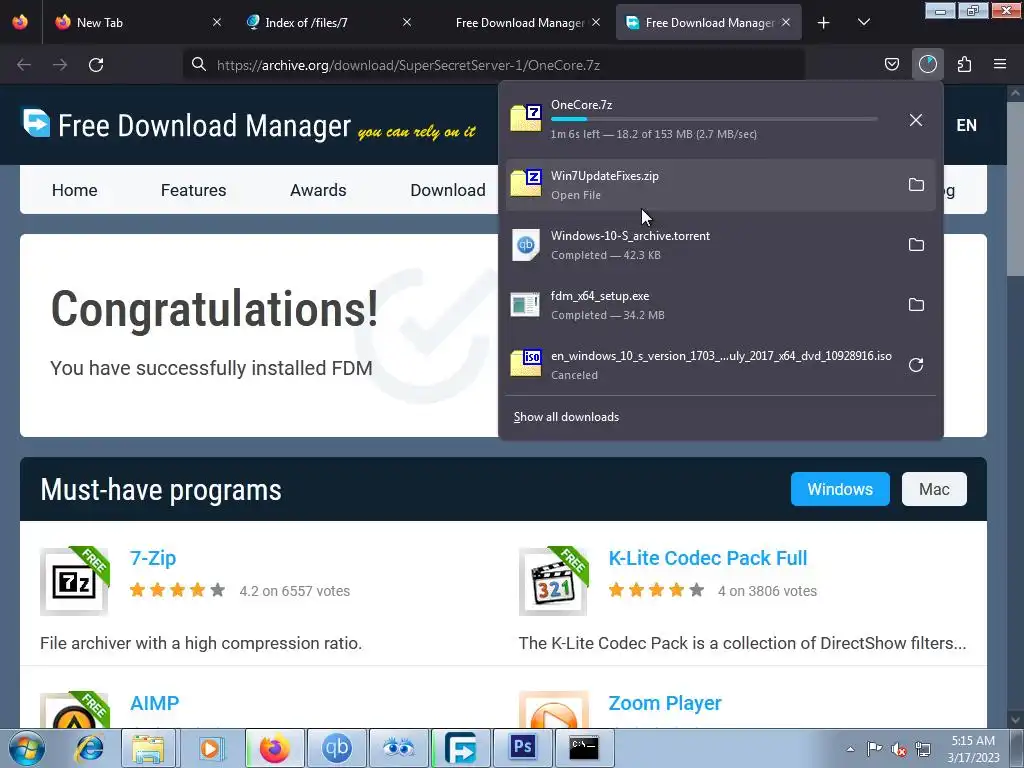Open the Windows-10-S_archive.torrent file icon
The image size is (1024, 768).
coord(526,245)
